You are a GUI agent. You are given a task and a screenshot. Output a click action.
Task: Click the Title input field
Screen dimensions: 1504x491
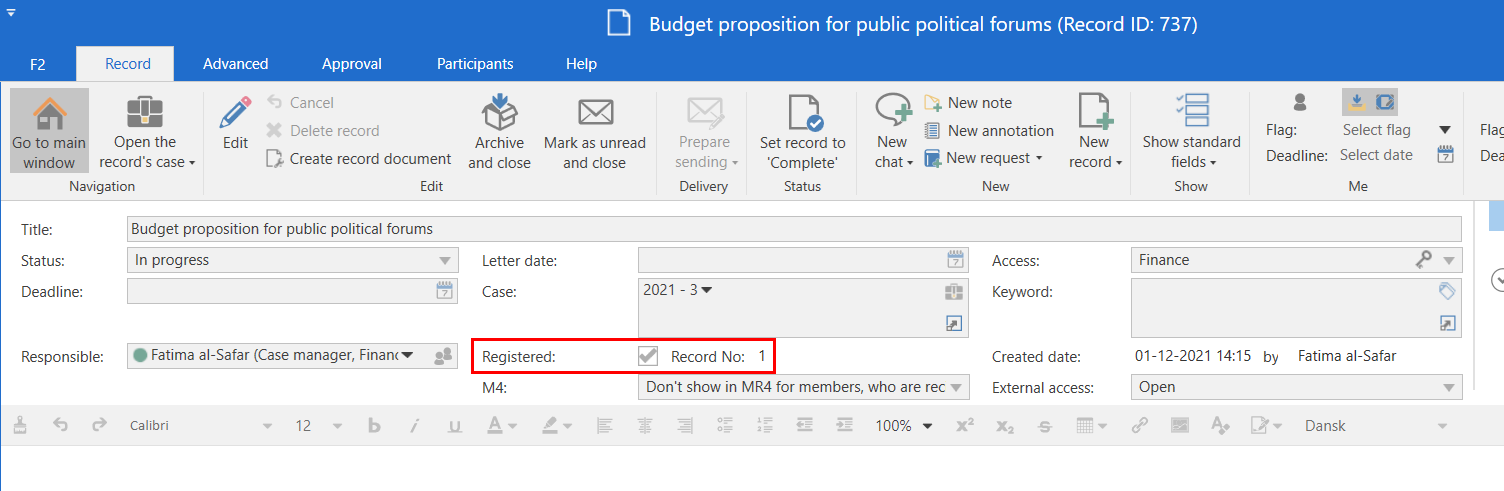(794, 229)
